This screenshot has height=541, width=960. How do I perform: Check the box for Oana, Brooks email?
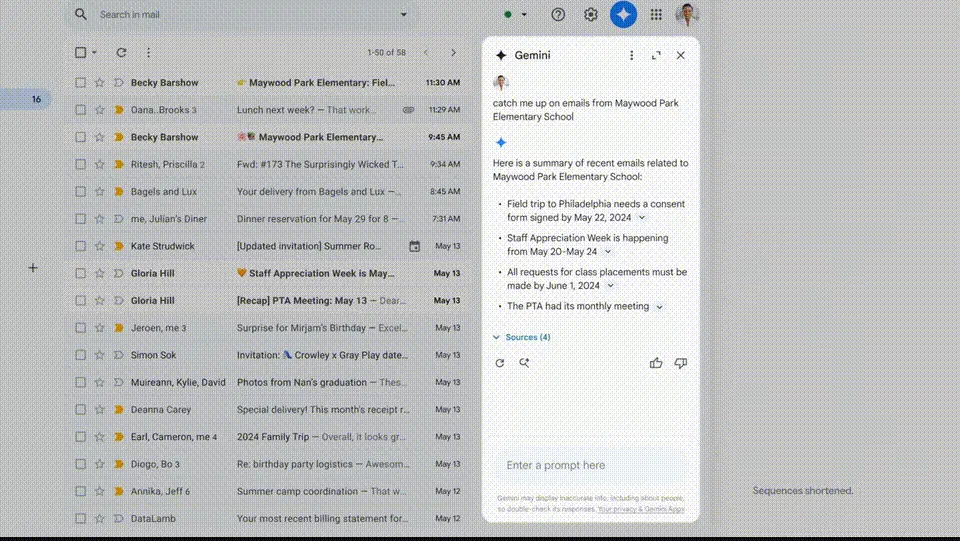pos(80,110)
